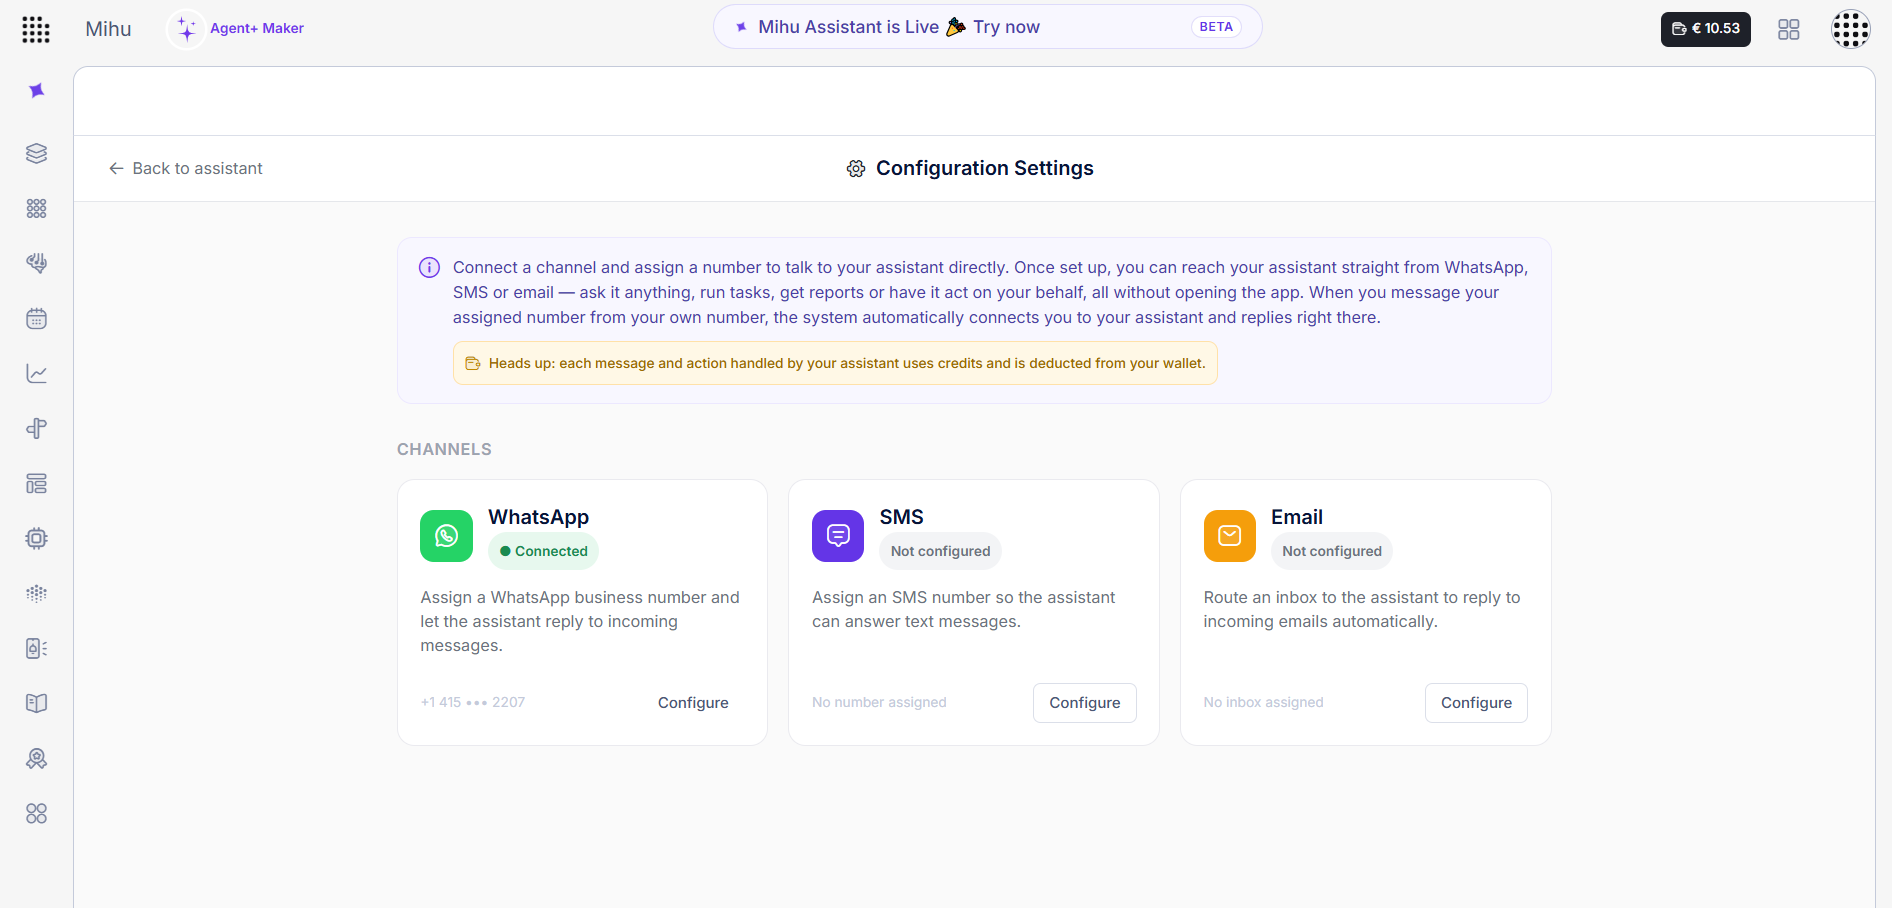Viewport: 1892px width, 908px height.
Task: Click the Email channel icon
Action: click(1230, 536)
